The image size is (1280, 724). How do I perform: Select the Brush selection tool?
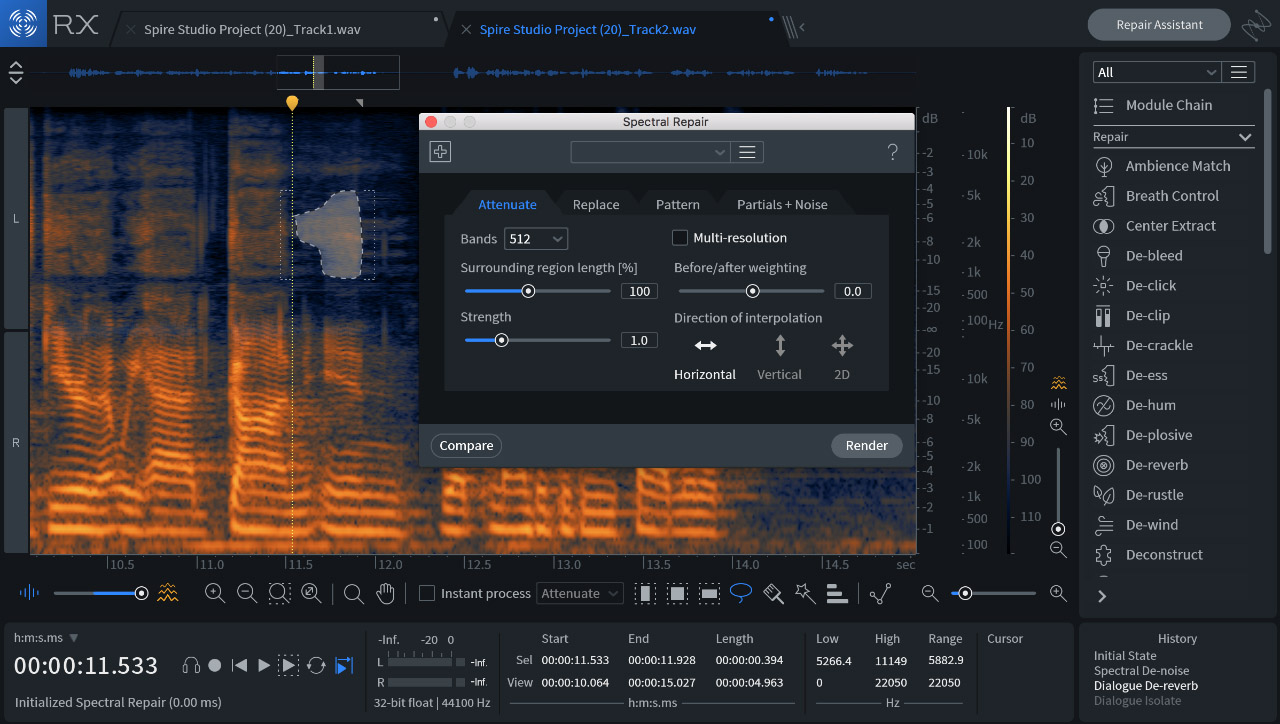click(773, 593)
